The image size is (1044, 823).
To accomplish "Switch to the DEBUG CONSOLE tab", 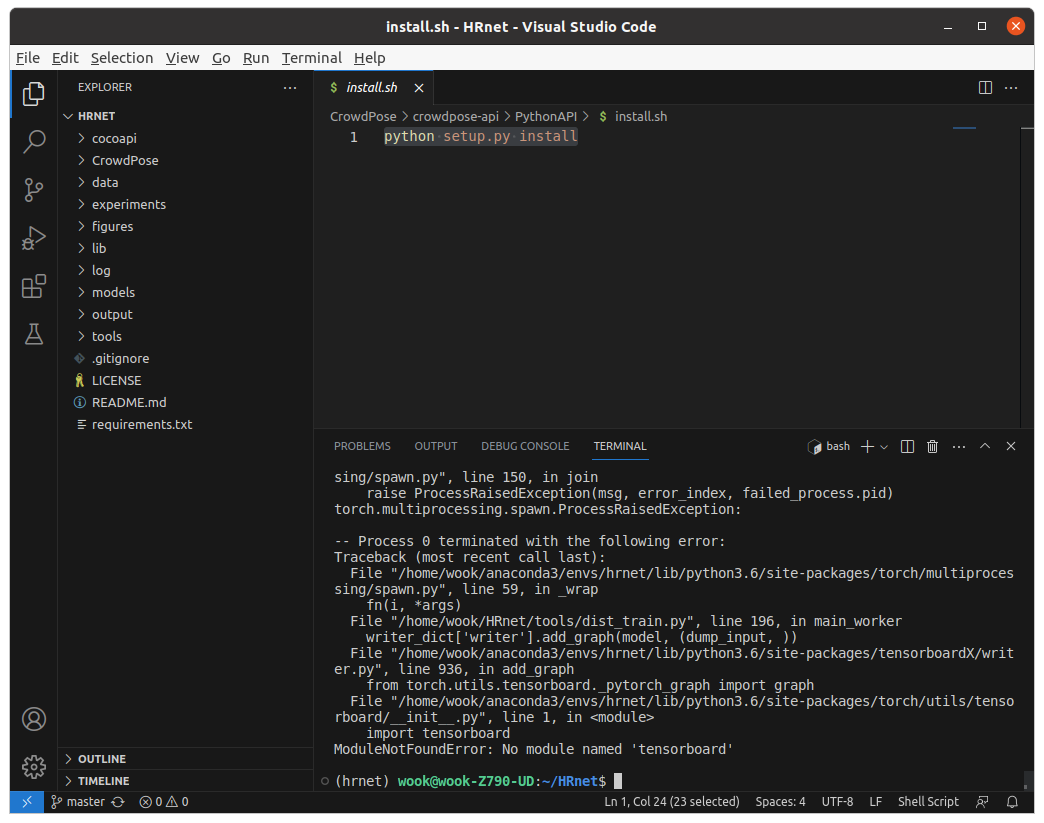I will tap(525, 446).
